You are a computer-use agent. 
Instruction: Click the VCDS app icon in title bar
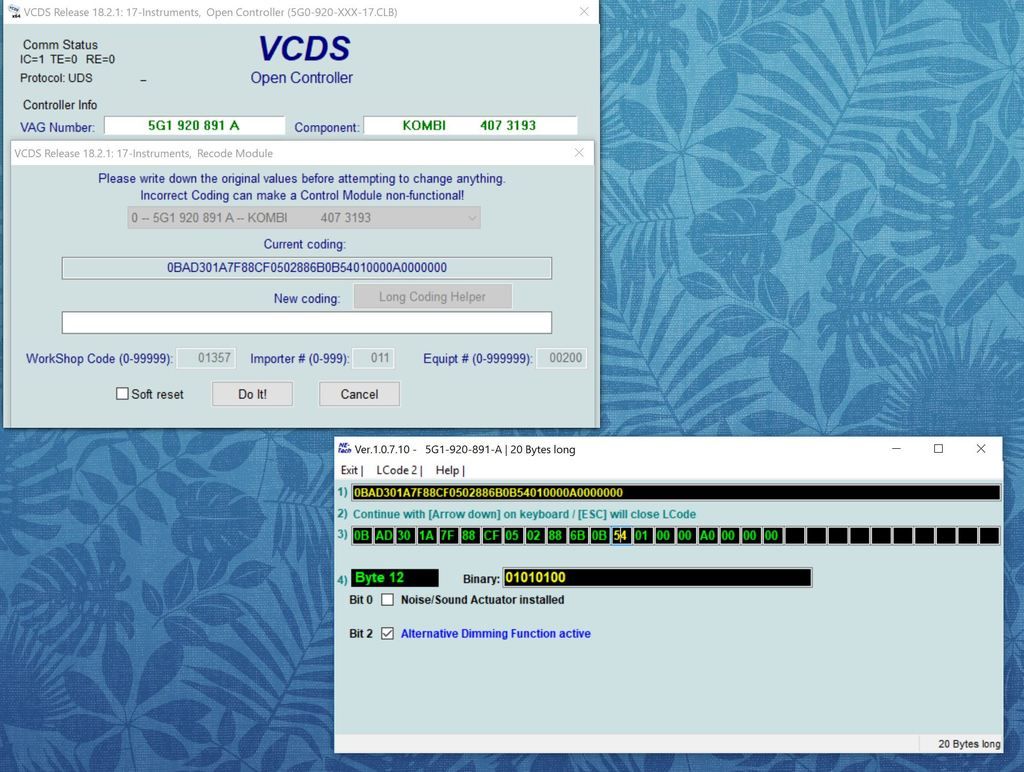14,12
